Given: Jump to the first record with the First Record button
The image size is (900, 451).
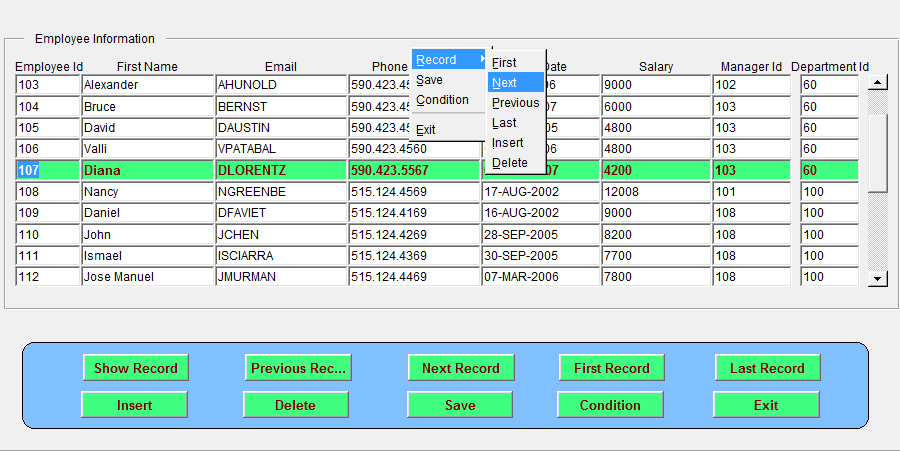Looking at the screenshot, I should pos(612,368).
